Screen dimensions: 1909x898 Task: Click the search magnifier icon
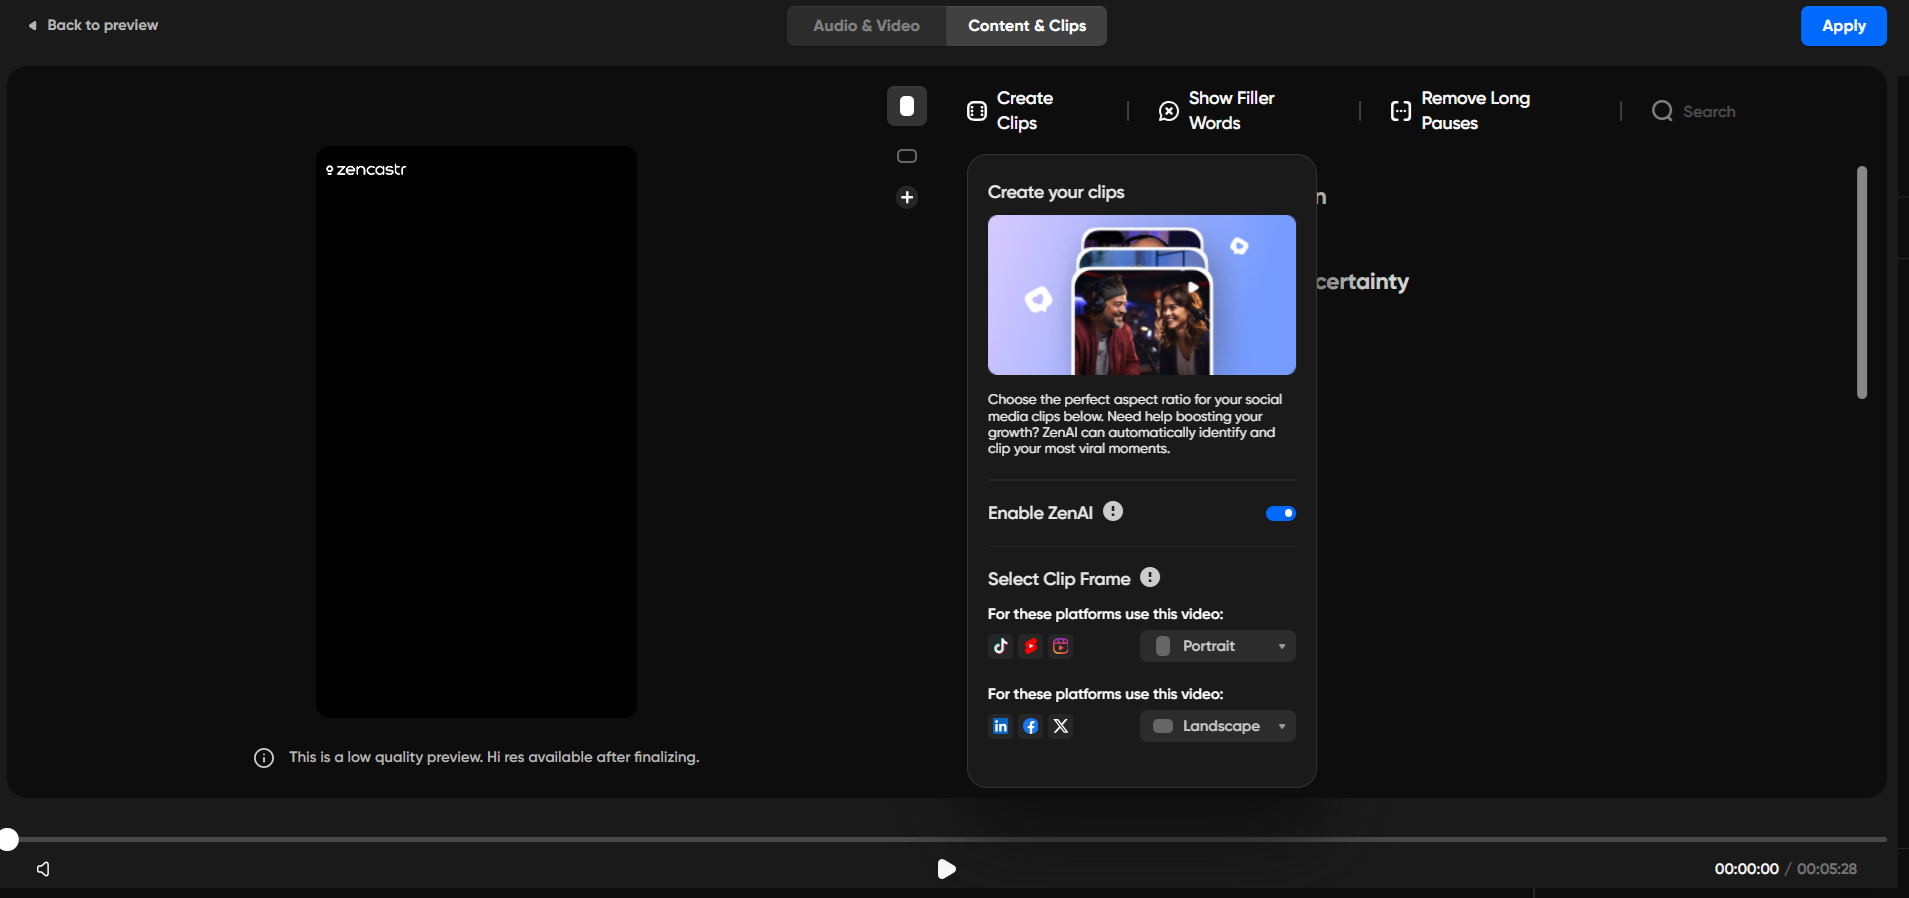(1662, 111)
